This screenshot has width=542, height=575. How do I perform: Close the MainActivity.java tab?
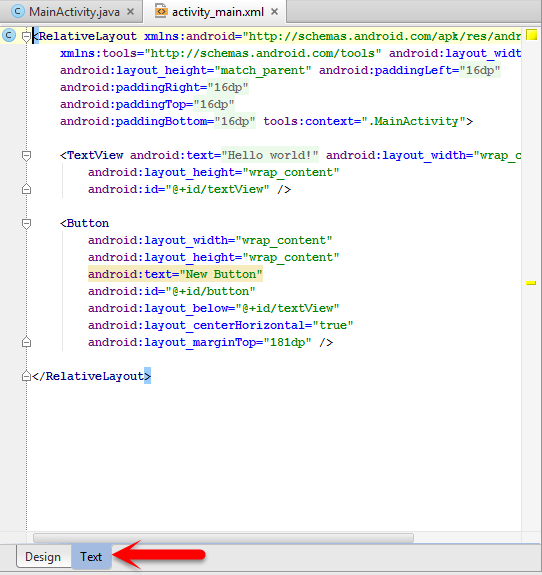(x=130, y=12)
